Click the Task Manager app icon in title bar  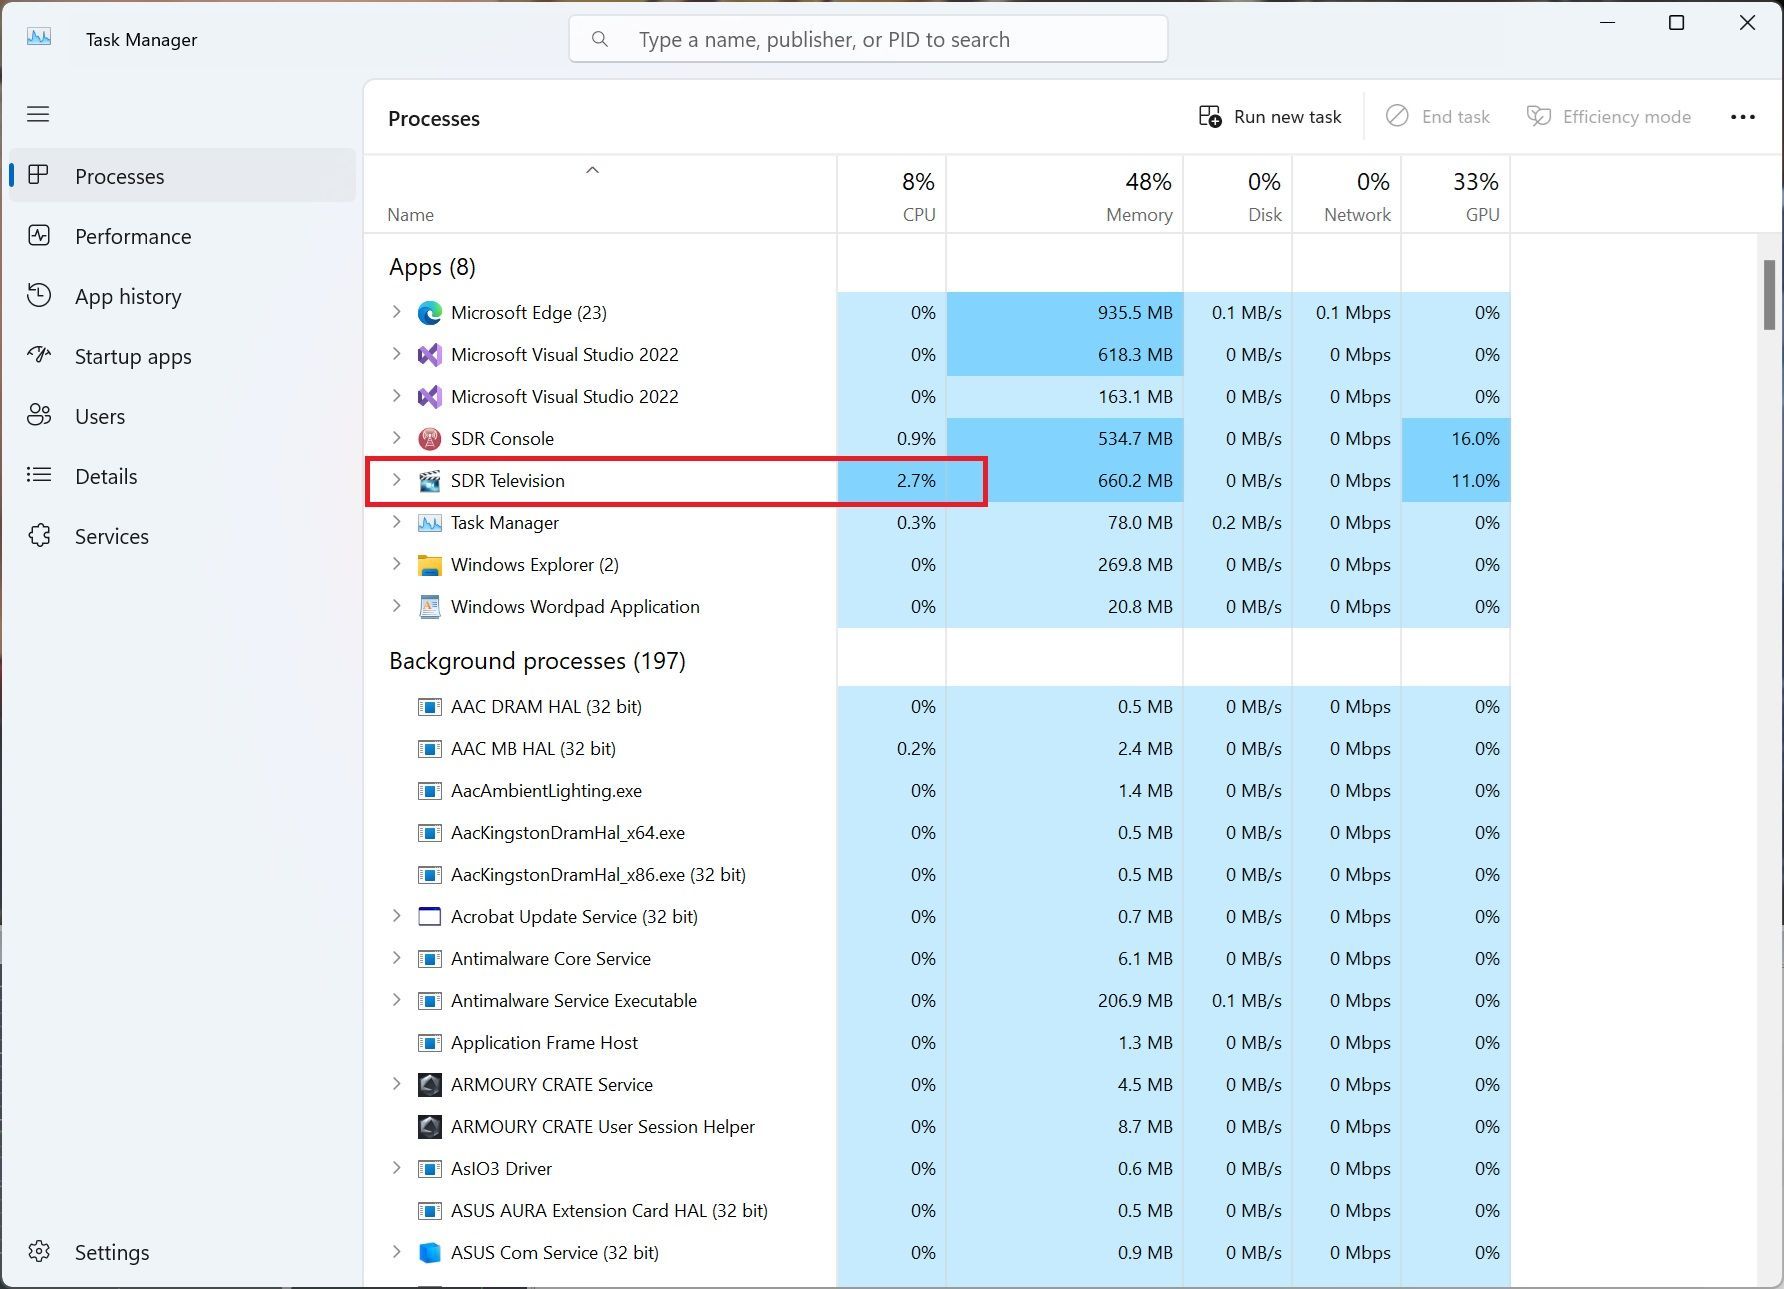tap(39, 38)
